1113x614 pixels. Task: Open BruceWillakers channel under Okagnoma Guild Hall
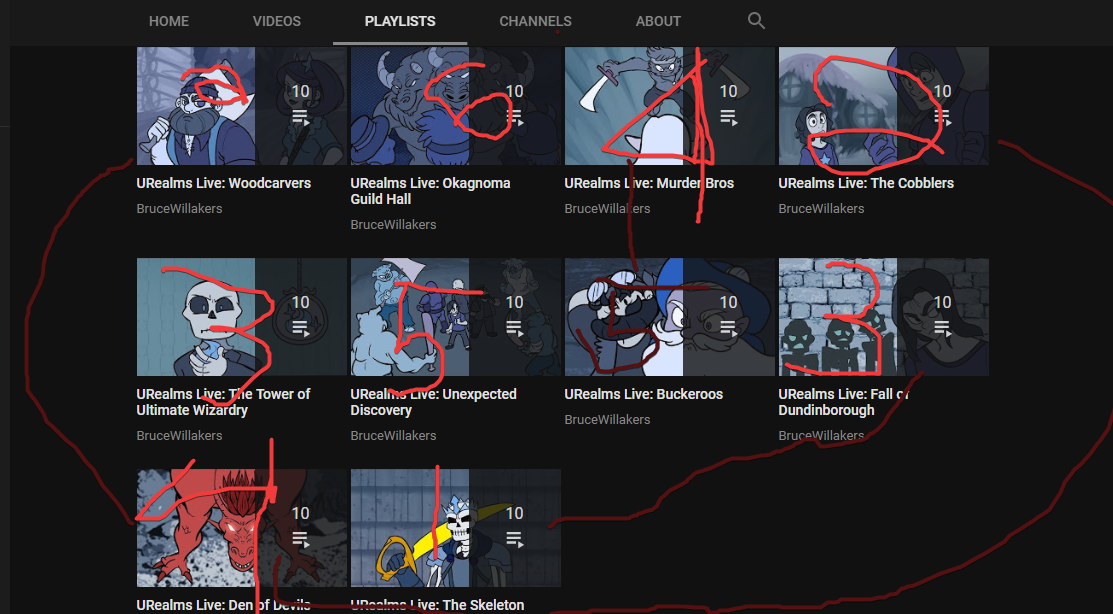point(393,224)
